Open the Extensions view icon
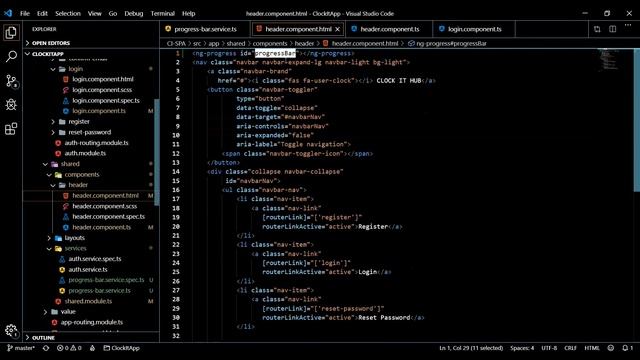This screenshot has height=360, width=640. pyautogui.click(x=11, y=129)
